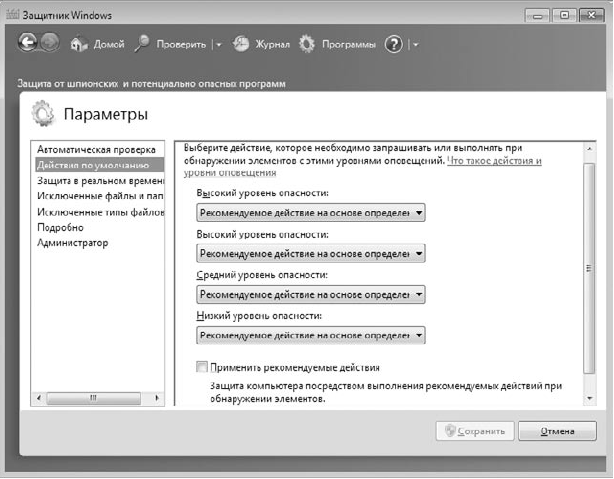Image resolution: width=614 pixels, height=479 pixels.
Task: Select Защита в реальном времени item
Action: pyautogui.click(x=101, y=181)
